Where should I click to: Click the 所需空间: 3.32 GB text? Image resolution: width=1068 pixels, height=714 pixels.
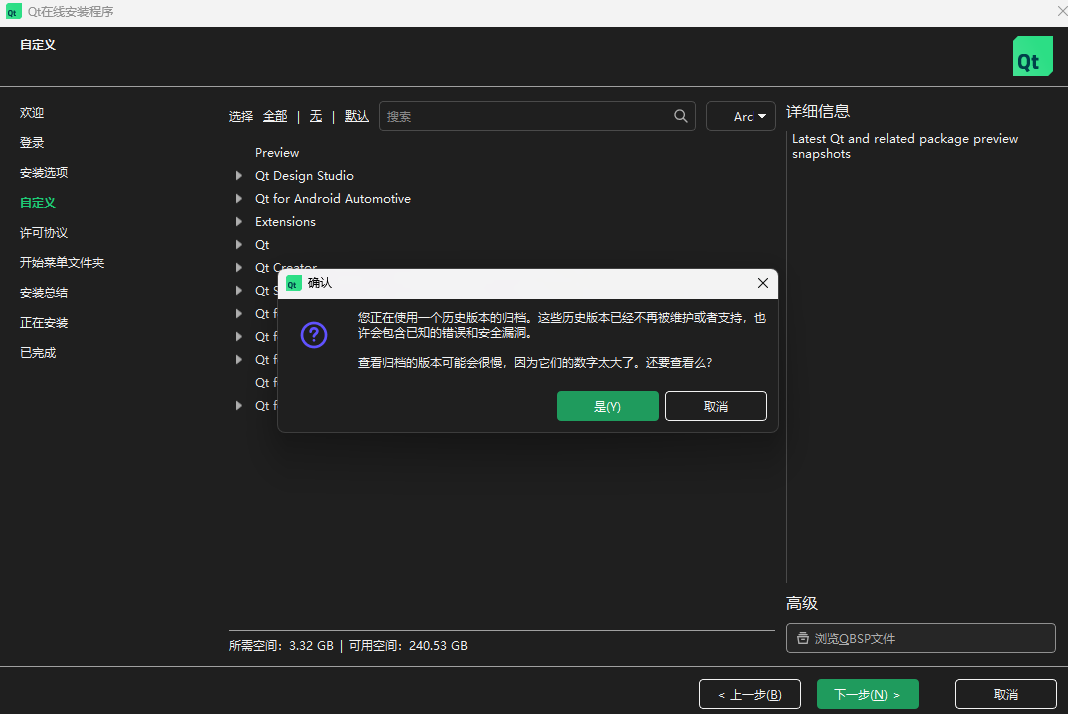(x=281, y=646)
